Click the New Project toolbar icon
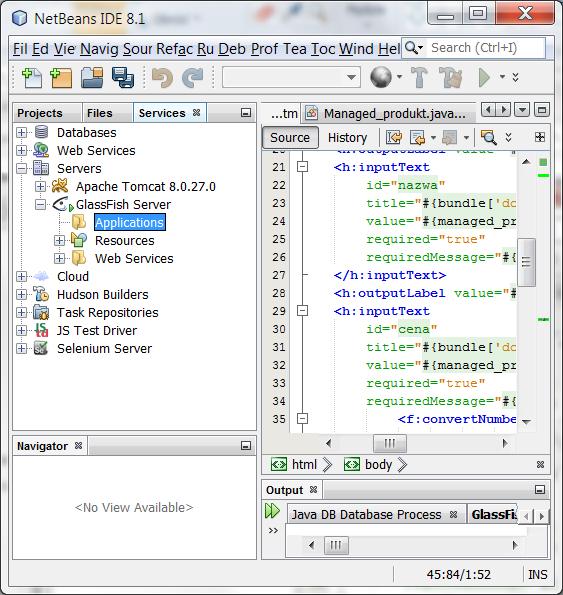 61,77
